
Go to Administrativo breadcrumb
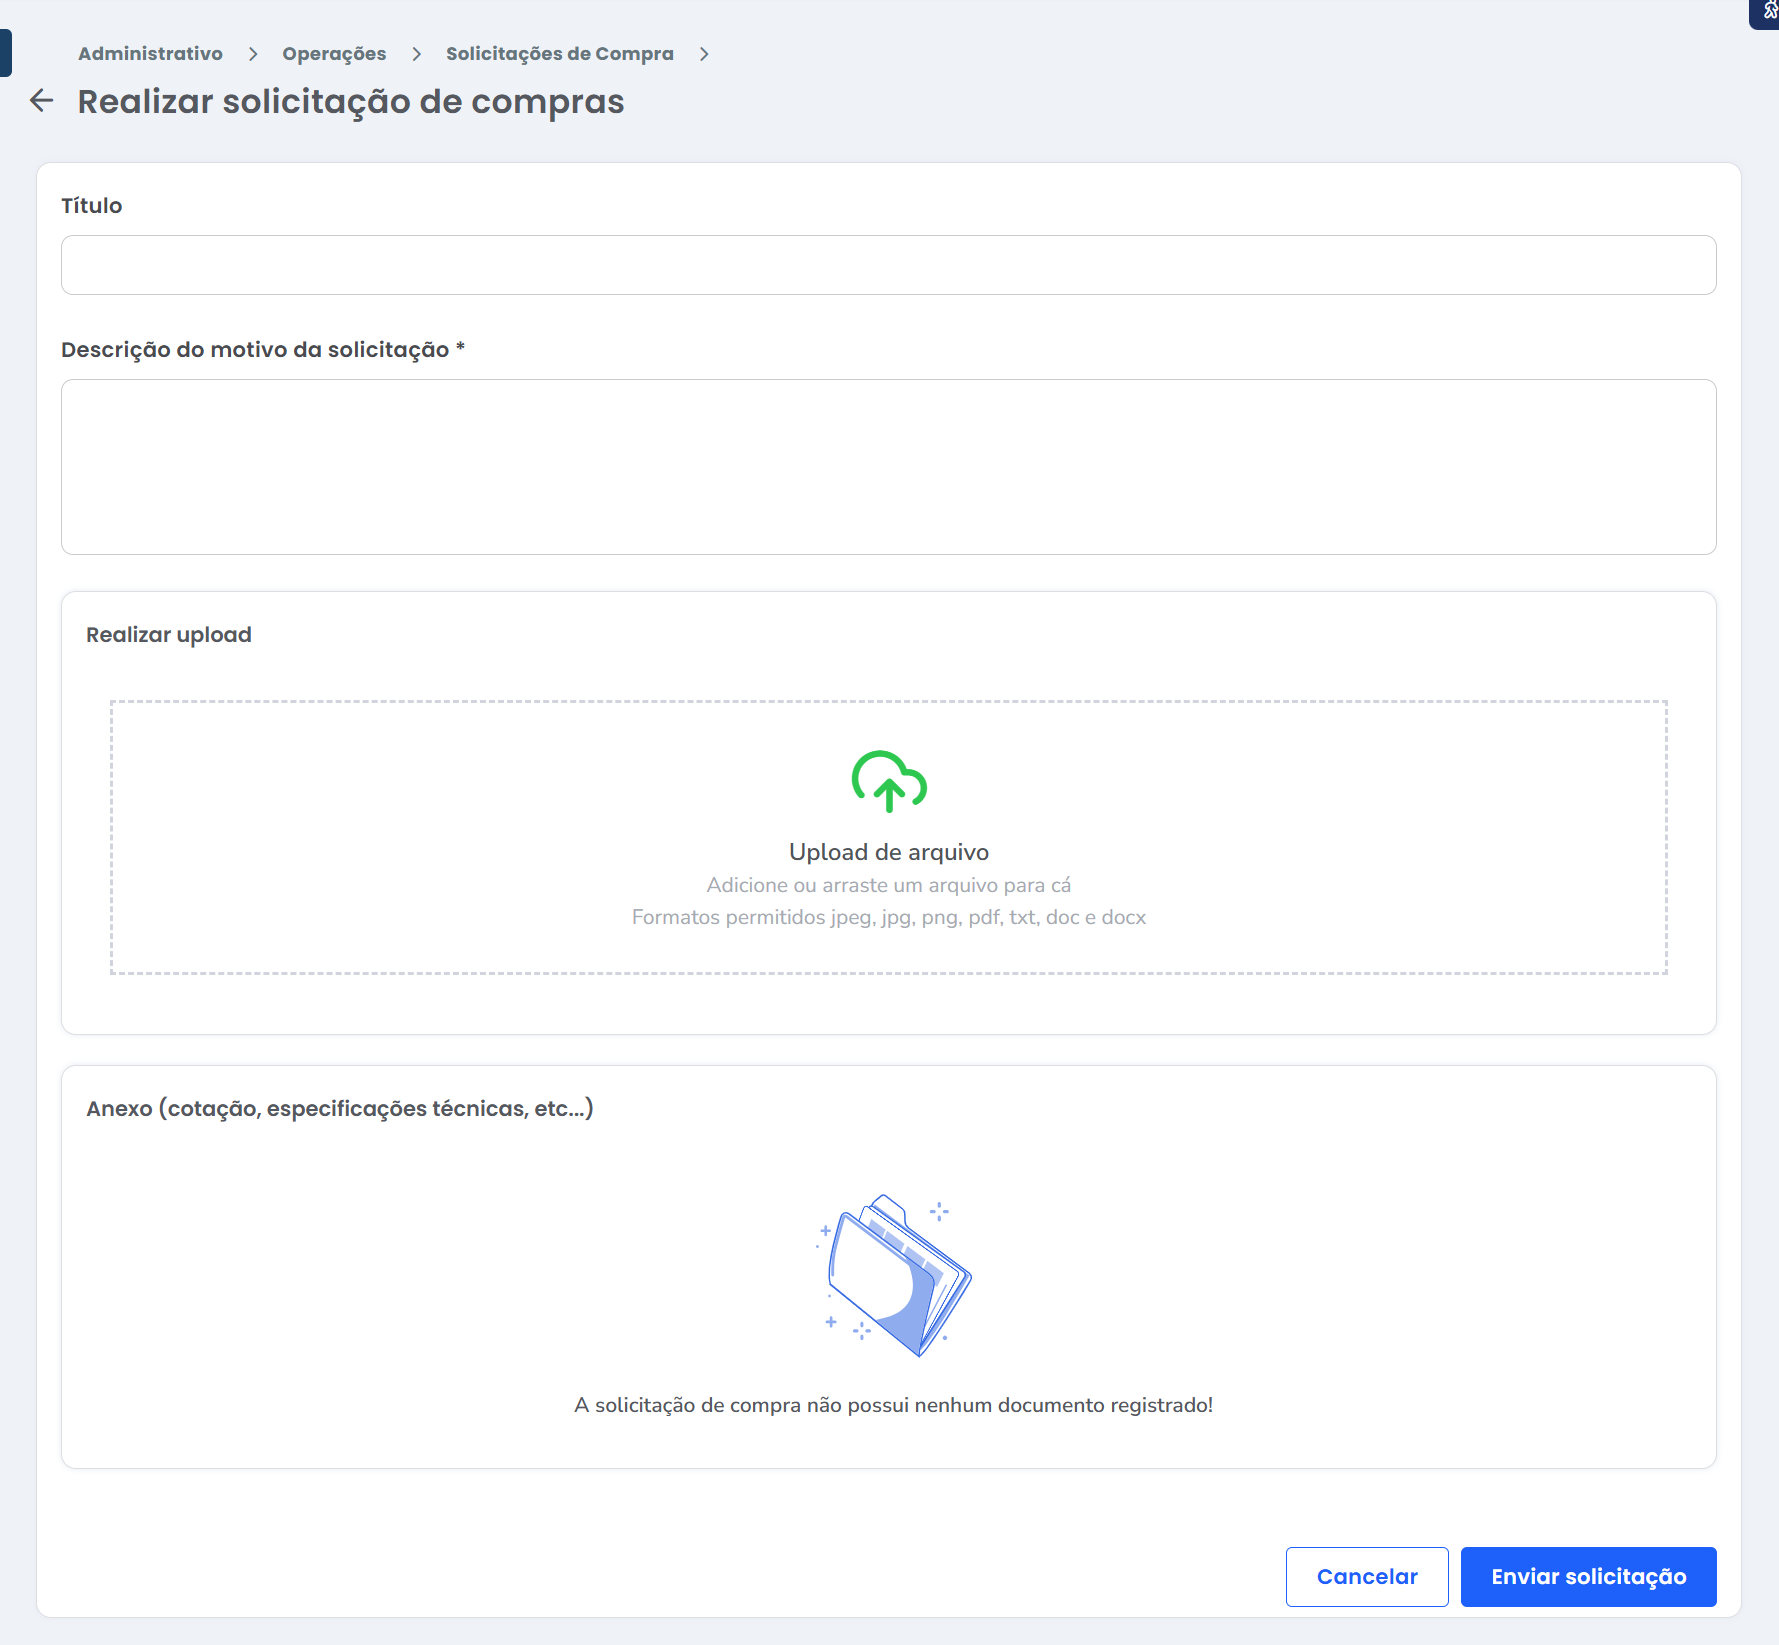[x=150, y=54]
